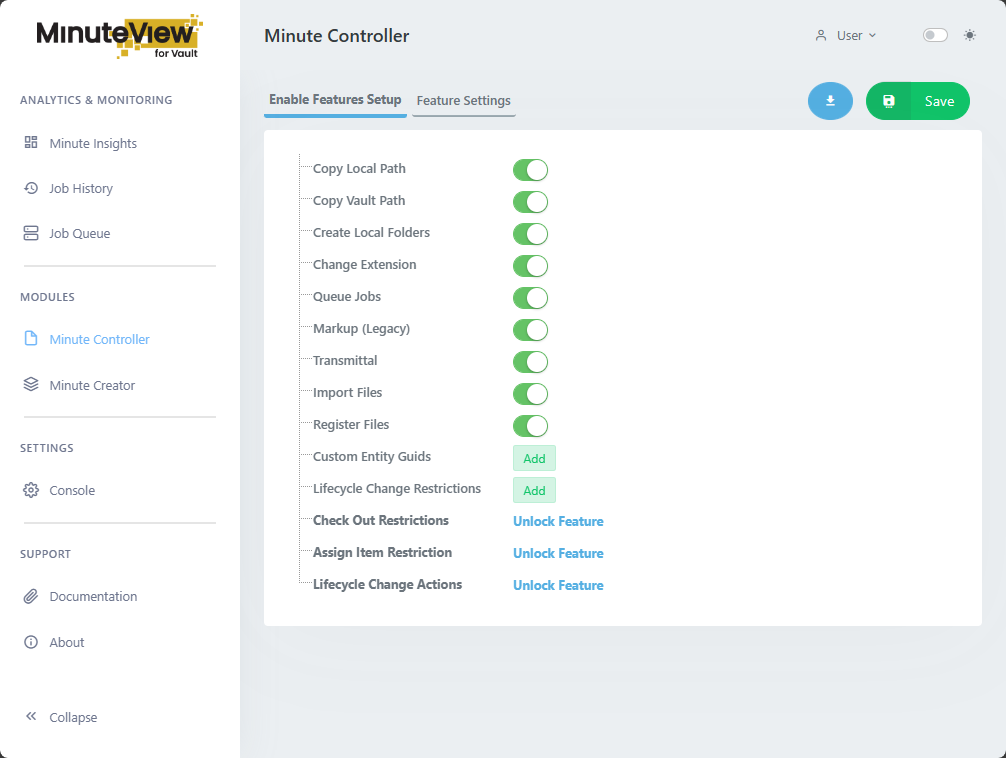Toggle the Register Files switch off
Image resolution: width=1006 pixels, height=758 pixels.
530,425
